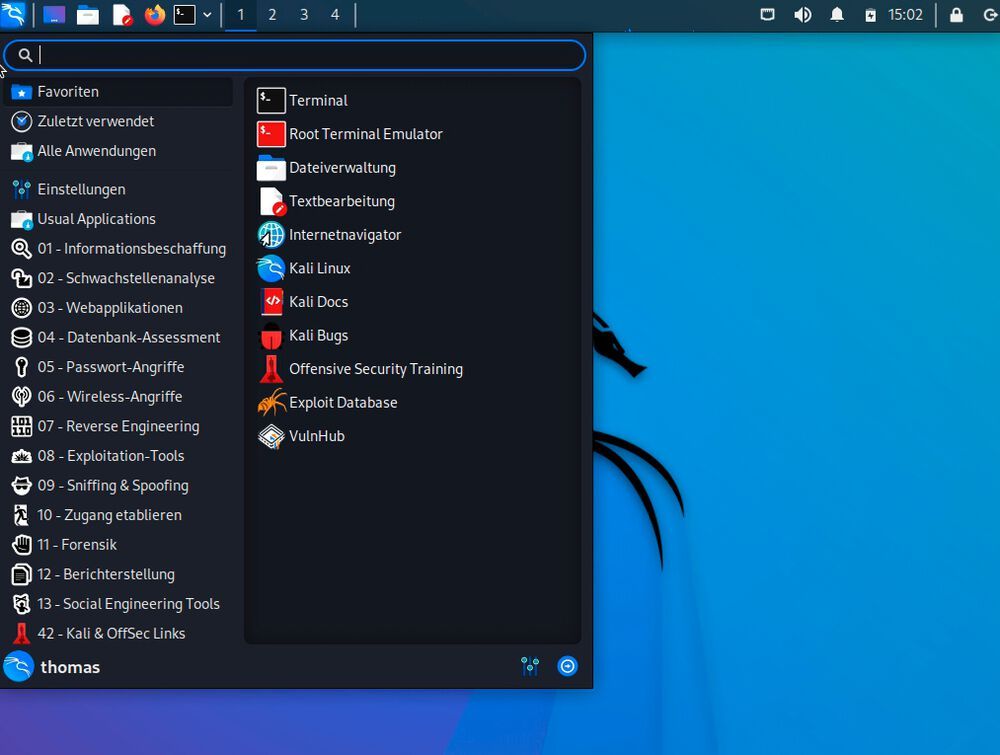This screenshot has width=1000, height=755.
Task: Launch Textbearbeitung text editor
Action: [x=342, y=201]
